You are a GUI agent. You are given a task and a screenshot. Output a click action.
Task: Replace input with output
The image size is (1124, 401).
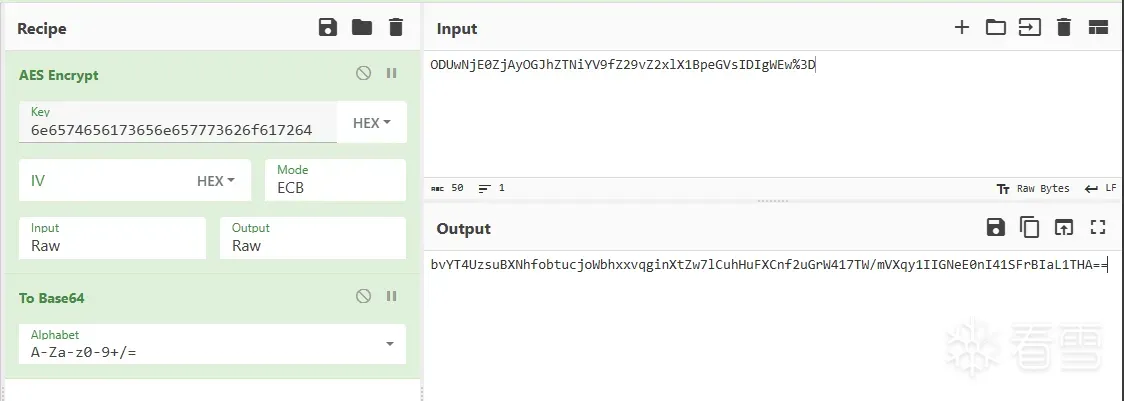coord(1064,228)
